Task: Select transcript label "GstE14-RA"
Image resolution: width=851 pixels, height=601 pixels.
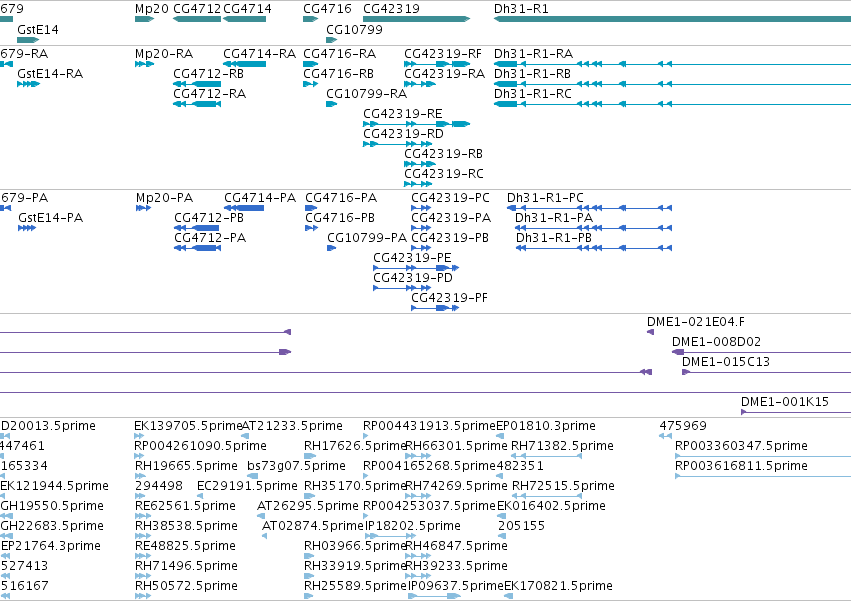Action: click(x=50, y=74)
